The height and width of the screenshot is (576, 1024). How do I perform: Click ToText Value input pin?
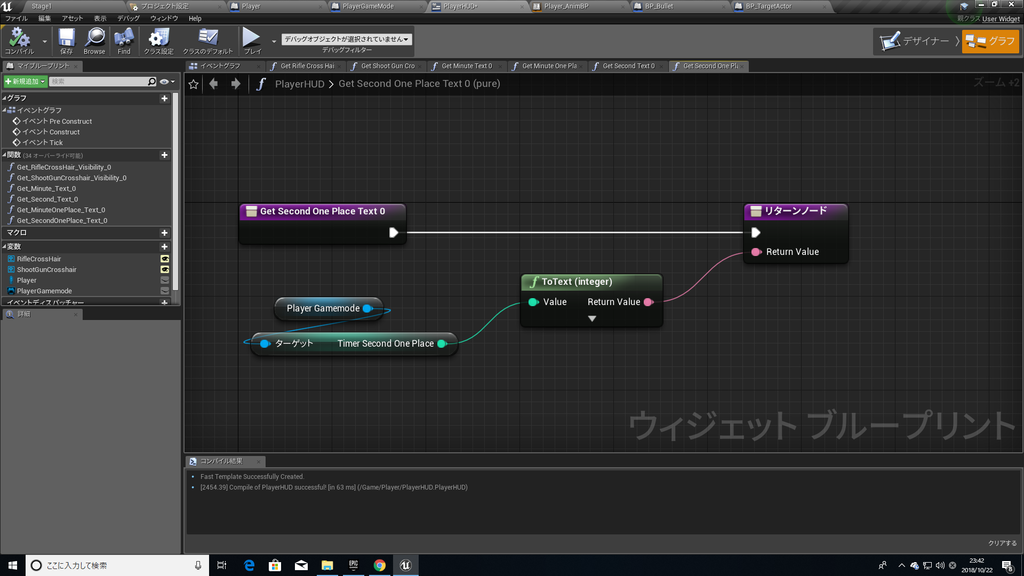pos(534,302)
